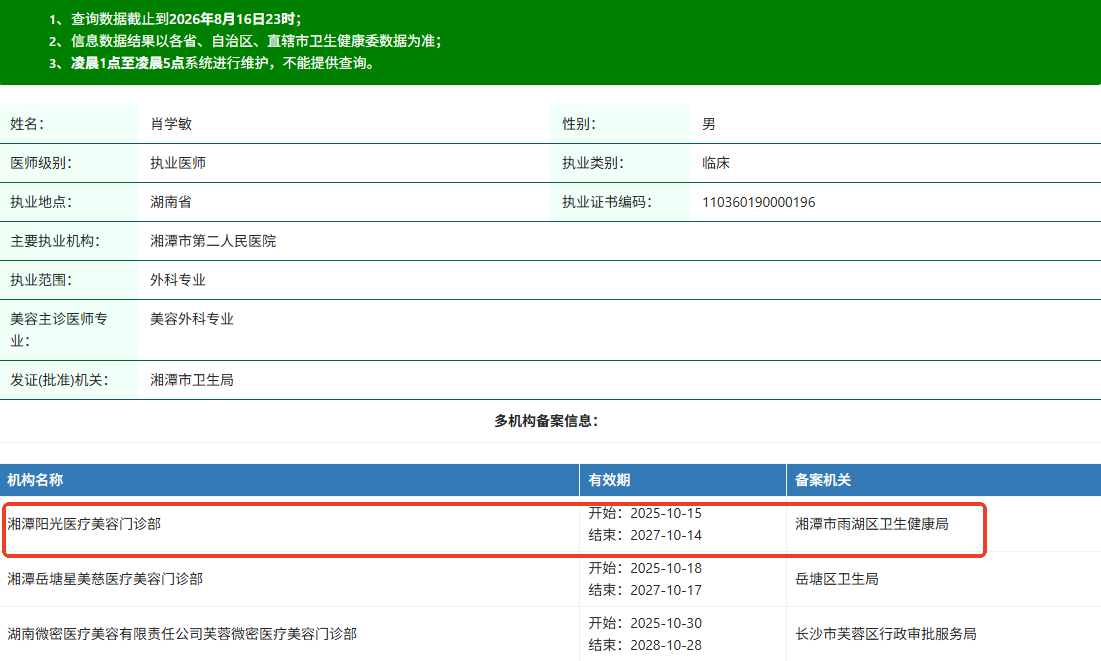Select end date 2027-10-14

pyautogui.click(x=666, y=535)
